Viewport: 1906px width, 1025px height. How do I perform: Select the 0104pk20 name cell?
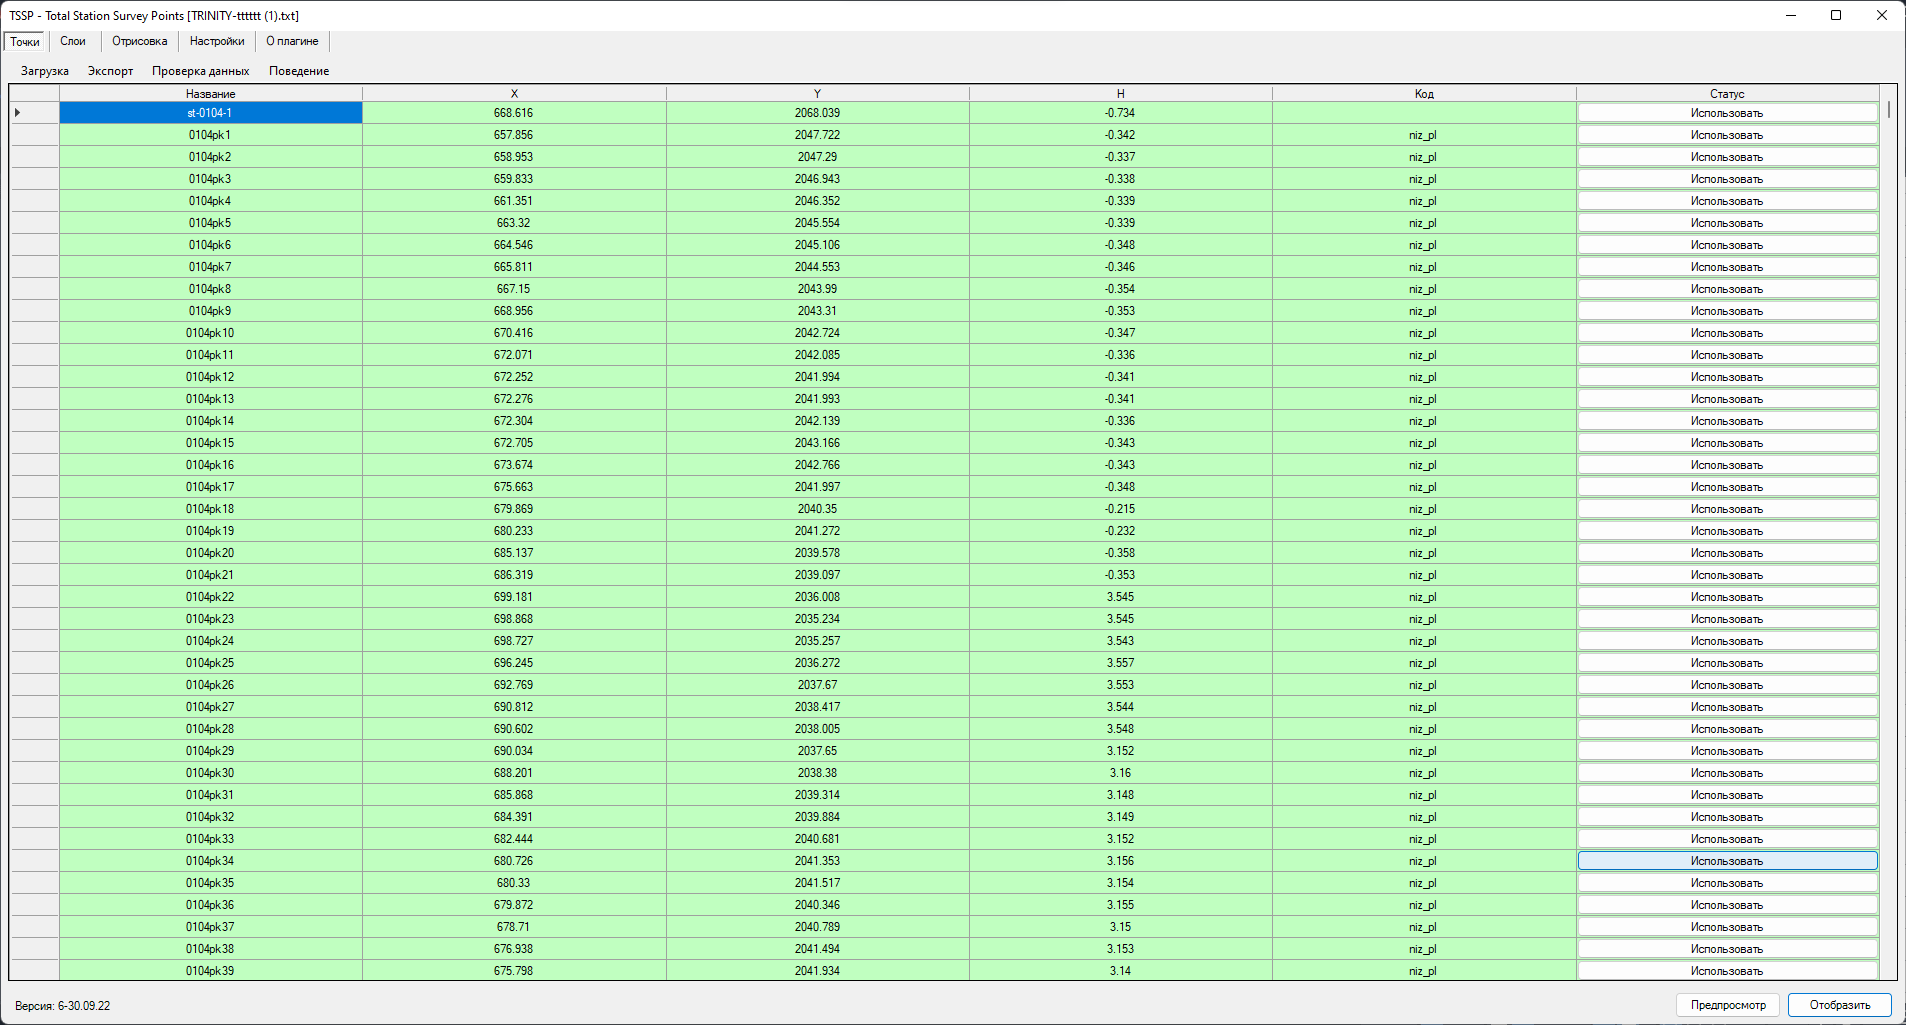(x=211, y=553)
